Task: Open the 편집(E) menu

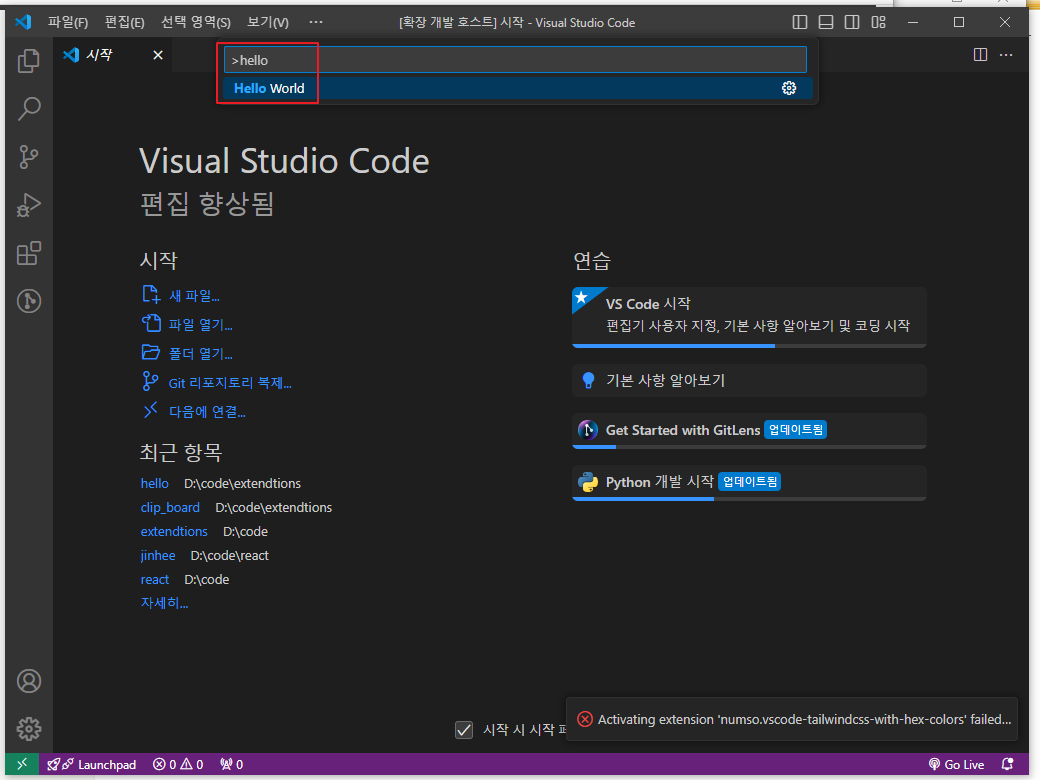Action: point(125,23)
